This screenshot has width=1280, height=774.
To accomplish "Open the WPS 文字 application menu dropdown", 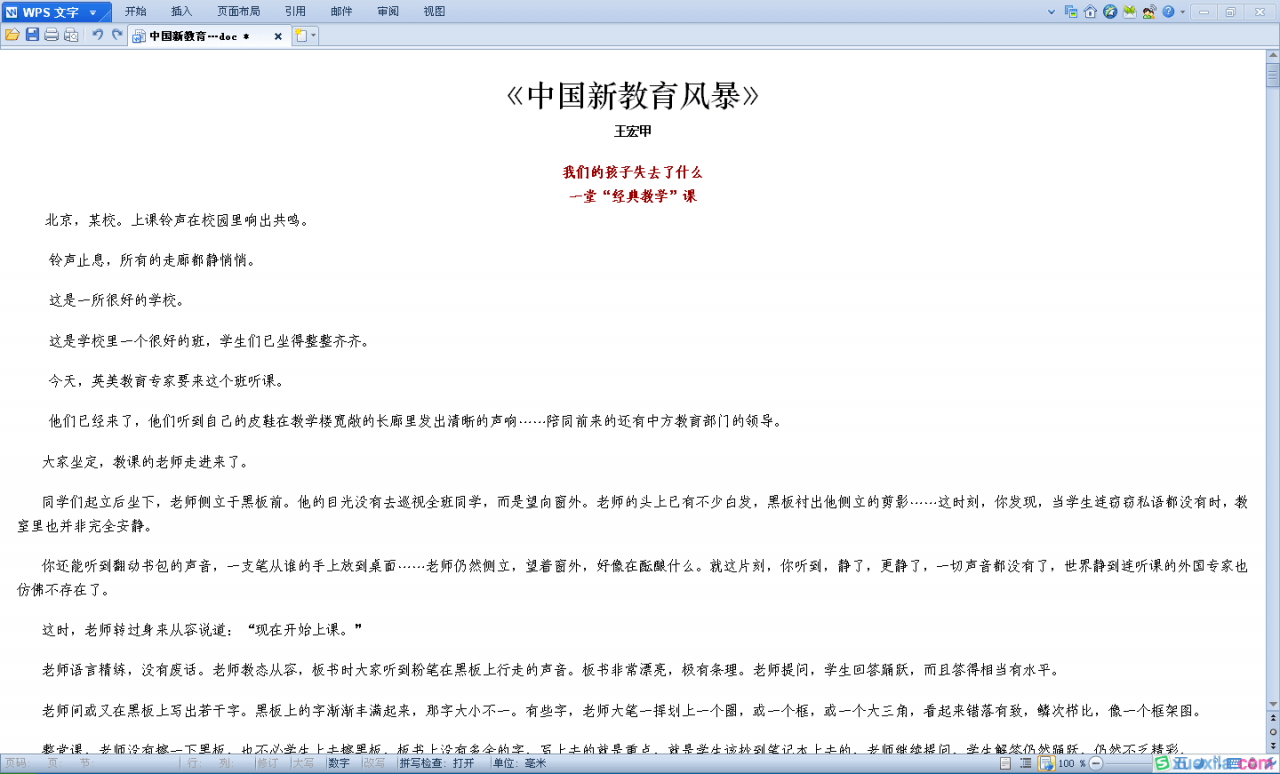I will (93, 12).
